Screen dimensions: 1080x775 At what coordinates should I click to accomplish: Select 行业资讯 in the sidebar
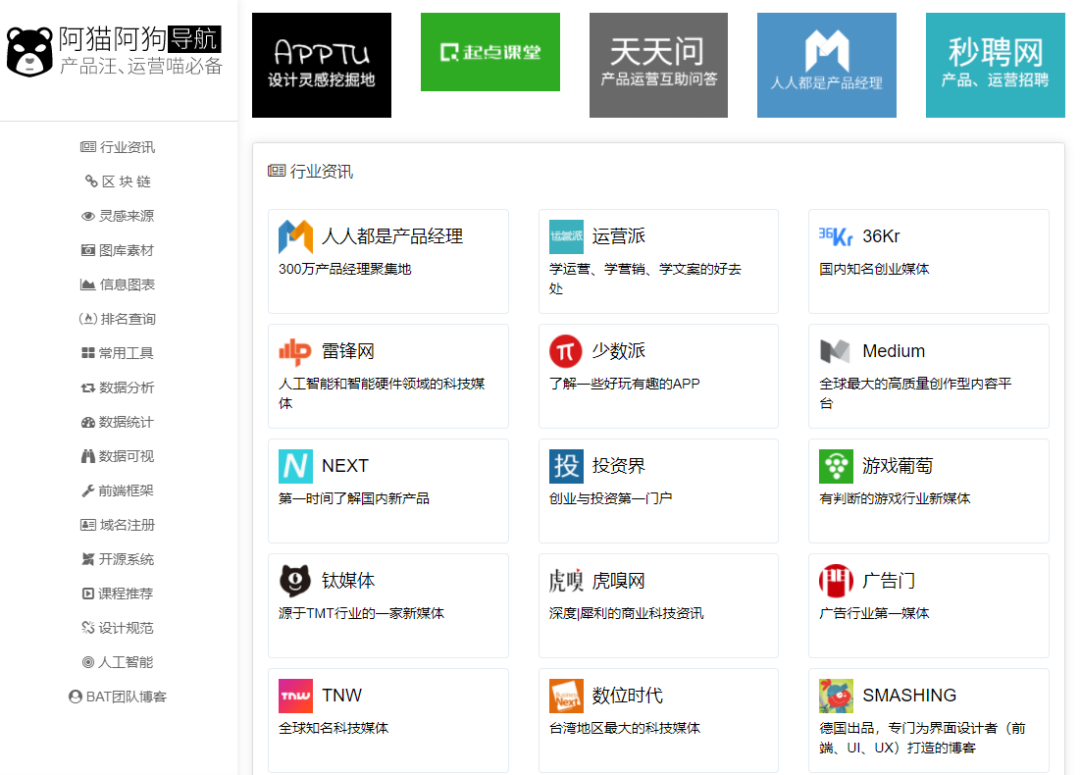tap(118, 147)
